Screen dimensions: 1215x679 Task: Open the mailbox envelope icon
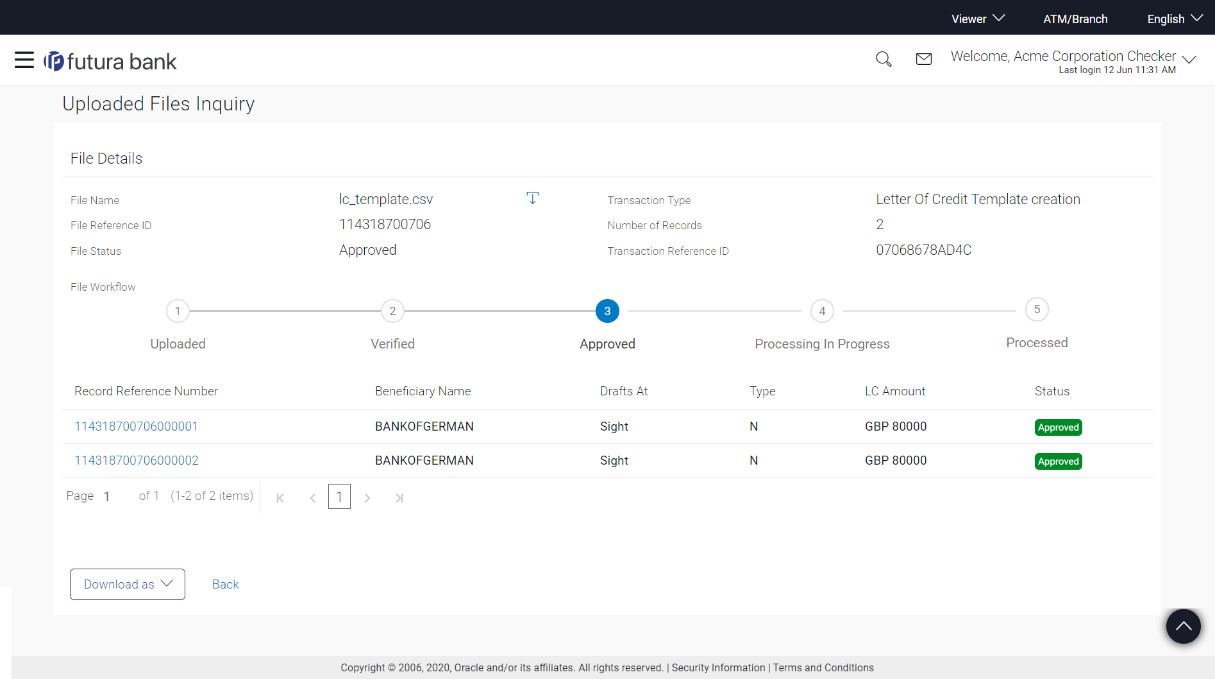[x=924, y=60]
